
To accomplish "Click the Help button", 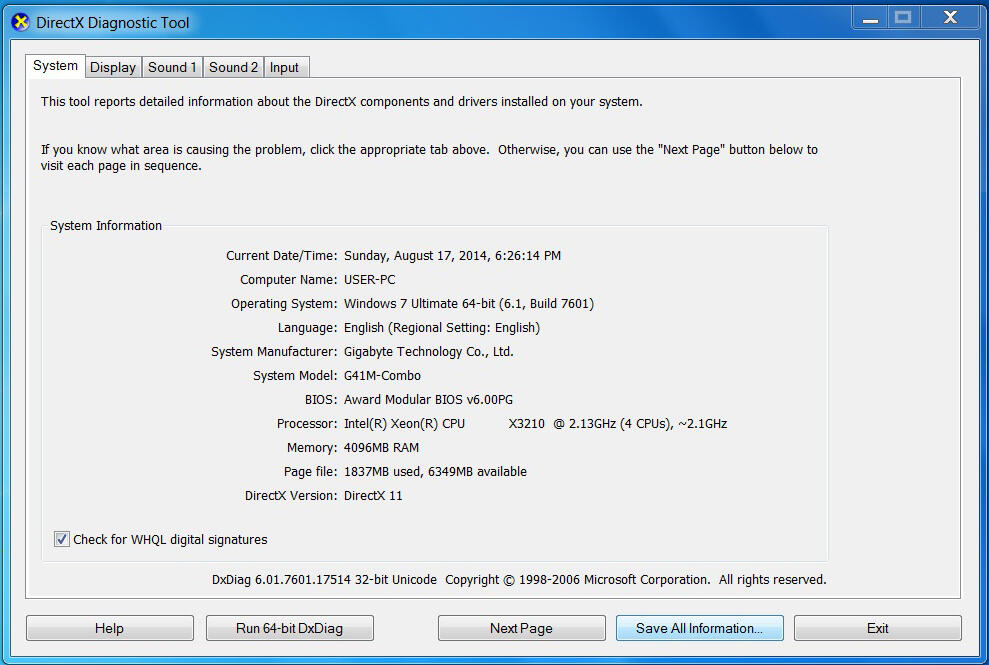I will (110, 628).
